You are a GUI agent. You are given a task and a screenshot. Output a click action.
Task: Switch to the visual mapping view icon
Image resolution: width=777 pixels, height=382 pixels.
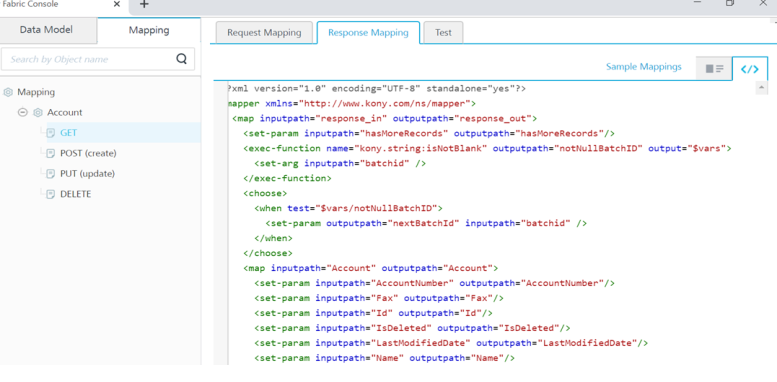[x=714, y=69]
